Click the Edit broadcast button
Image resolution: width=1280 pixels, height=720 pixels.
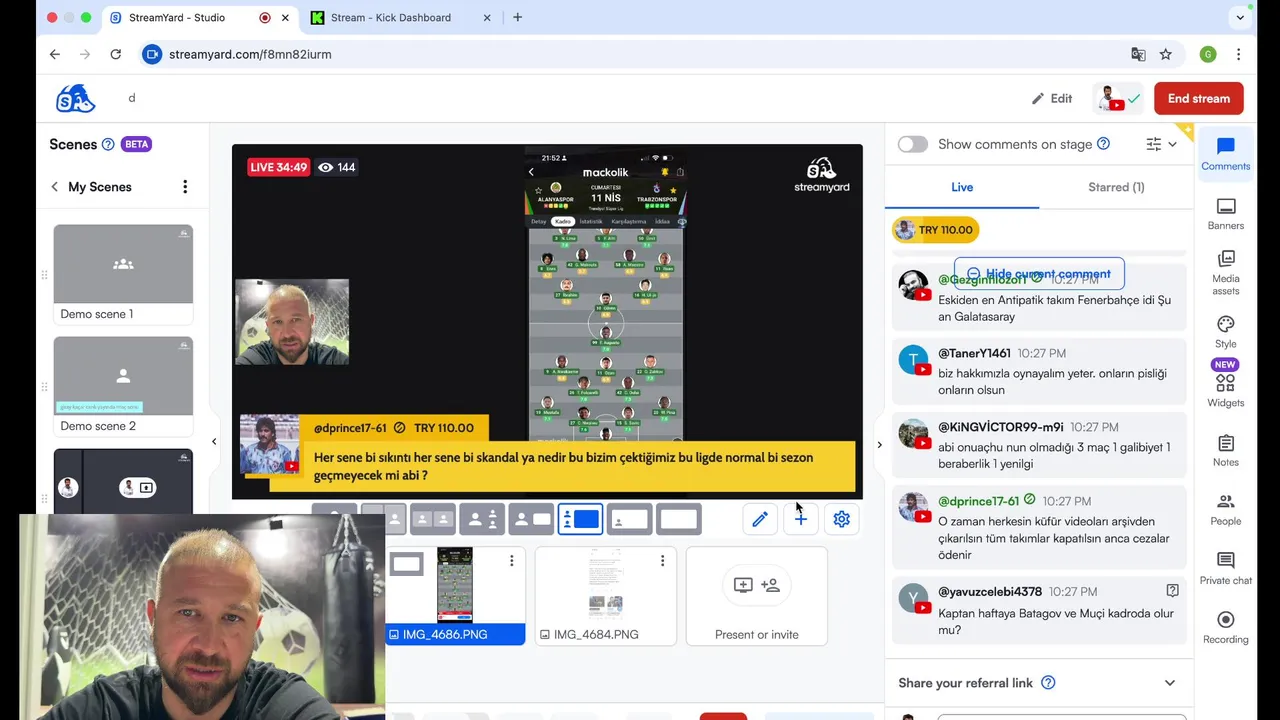(1052, 98)
